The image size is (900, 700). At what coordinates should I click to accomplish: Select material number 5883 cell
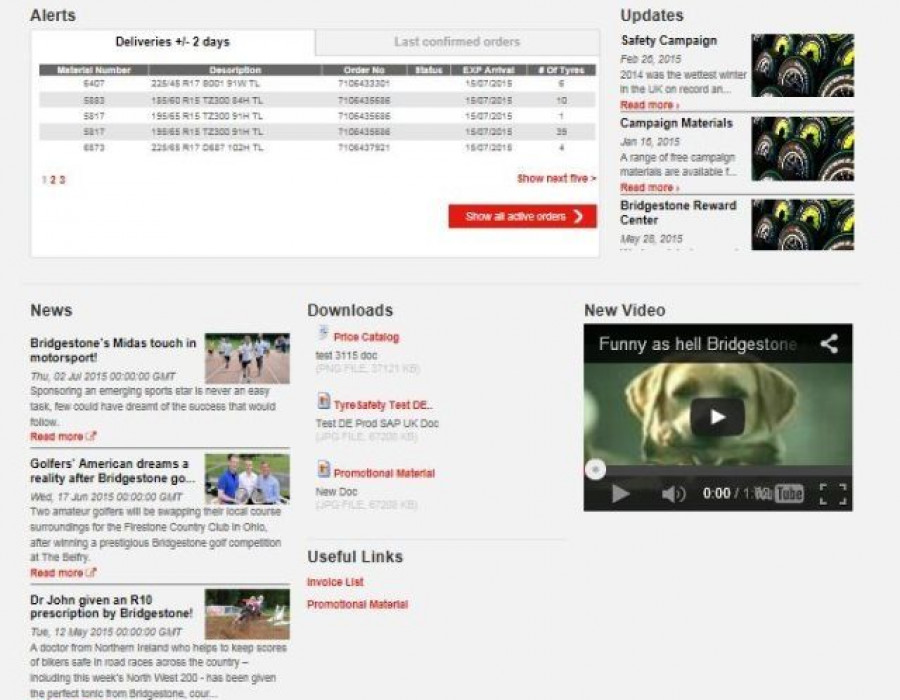coord(94,100)
